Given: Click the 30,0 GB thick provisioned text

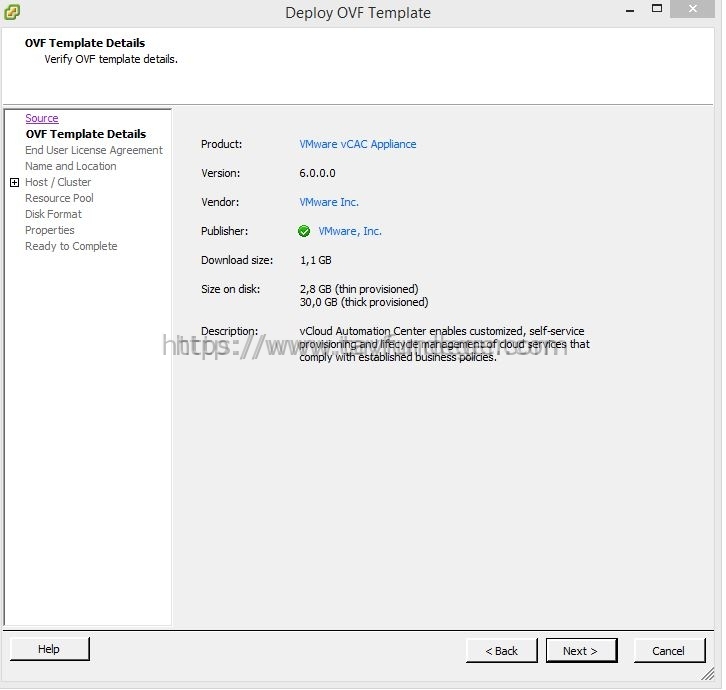Looking at the screenshot, I should (x=364, y=302).
